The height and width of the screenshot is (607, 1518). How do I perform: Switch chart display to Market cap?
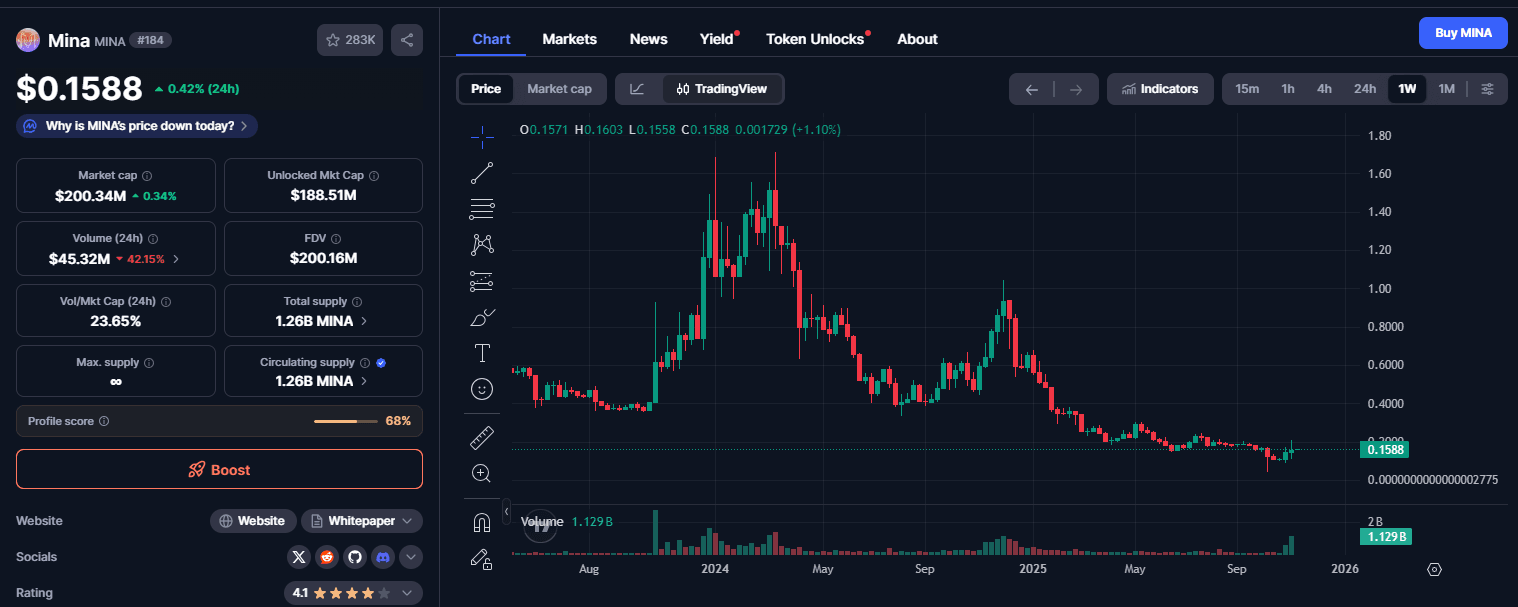coord(559,89)
